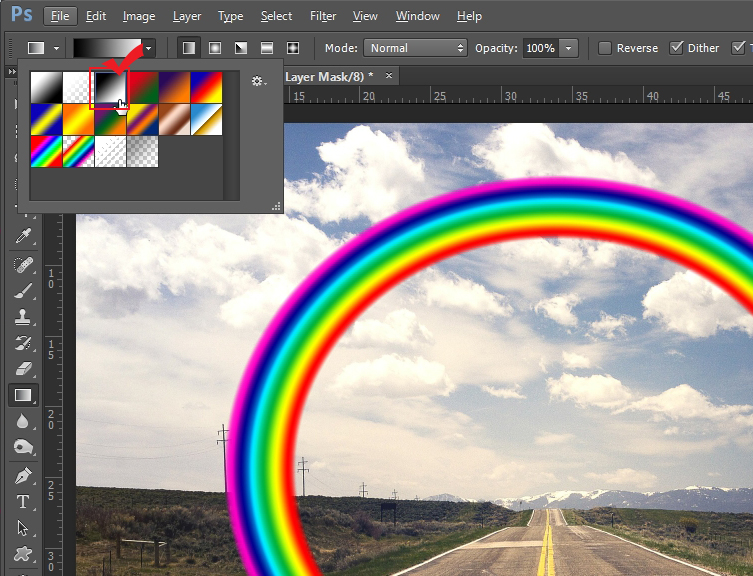
Task: Choose Reflected Gradient style
Action: tap(267, 48)
